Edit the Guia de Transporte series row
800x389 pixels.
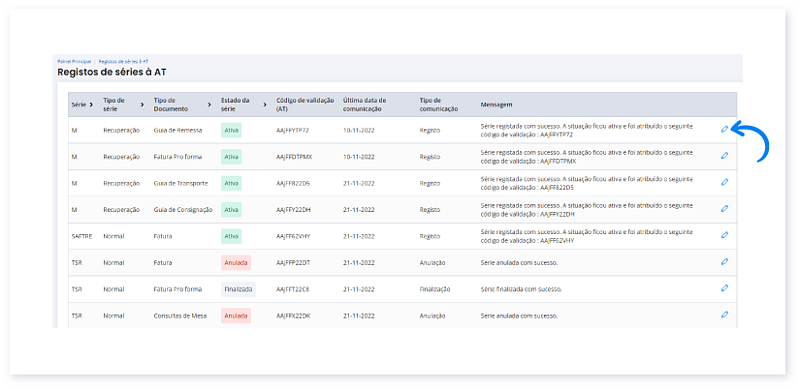724,182
